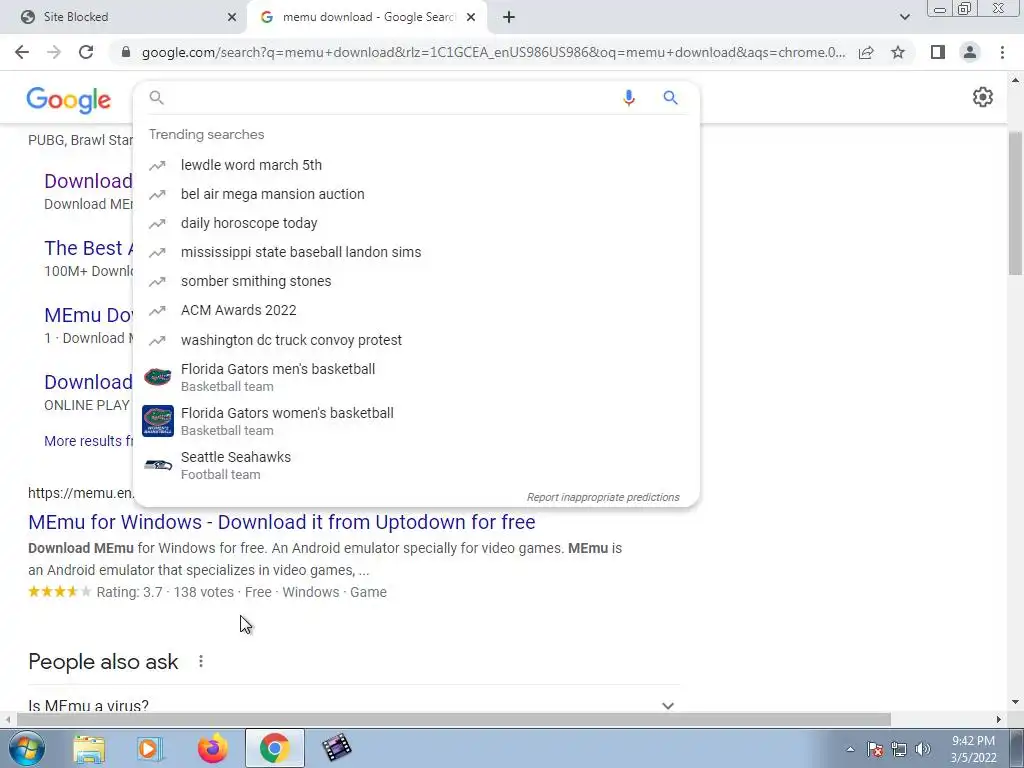
Task: Select suggestion daily horoscope today
Action: pyautogui.click(x=416, y=223)
